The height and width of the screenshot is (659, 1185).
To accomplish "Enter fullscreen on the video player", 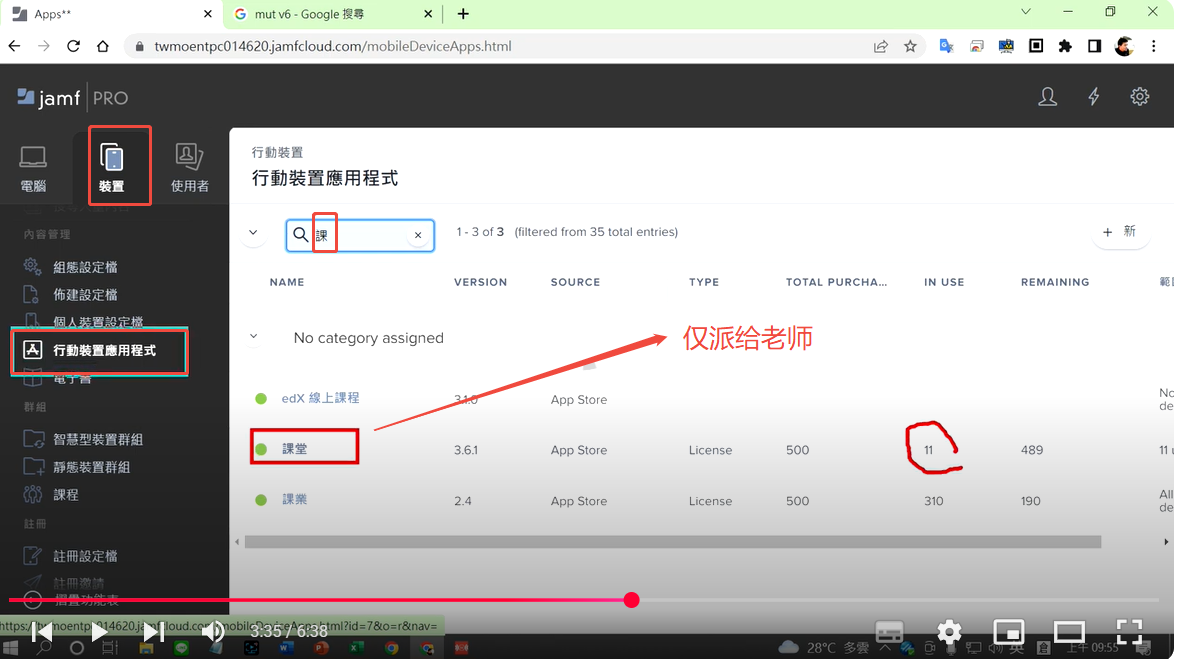I will (1129, 632).
